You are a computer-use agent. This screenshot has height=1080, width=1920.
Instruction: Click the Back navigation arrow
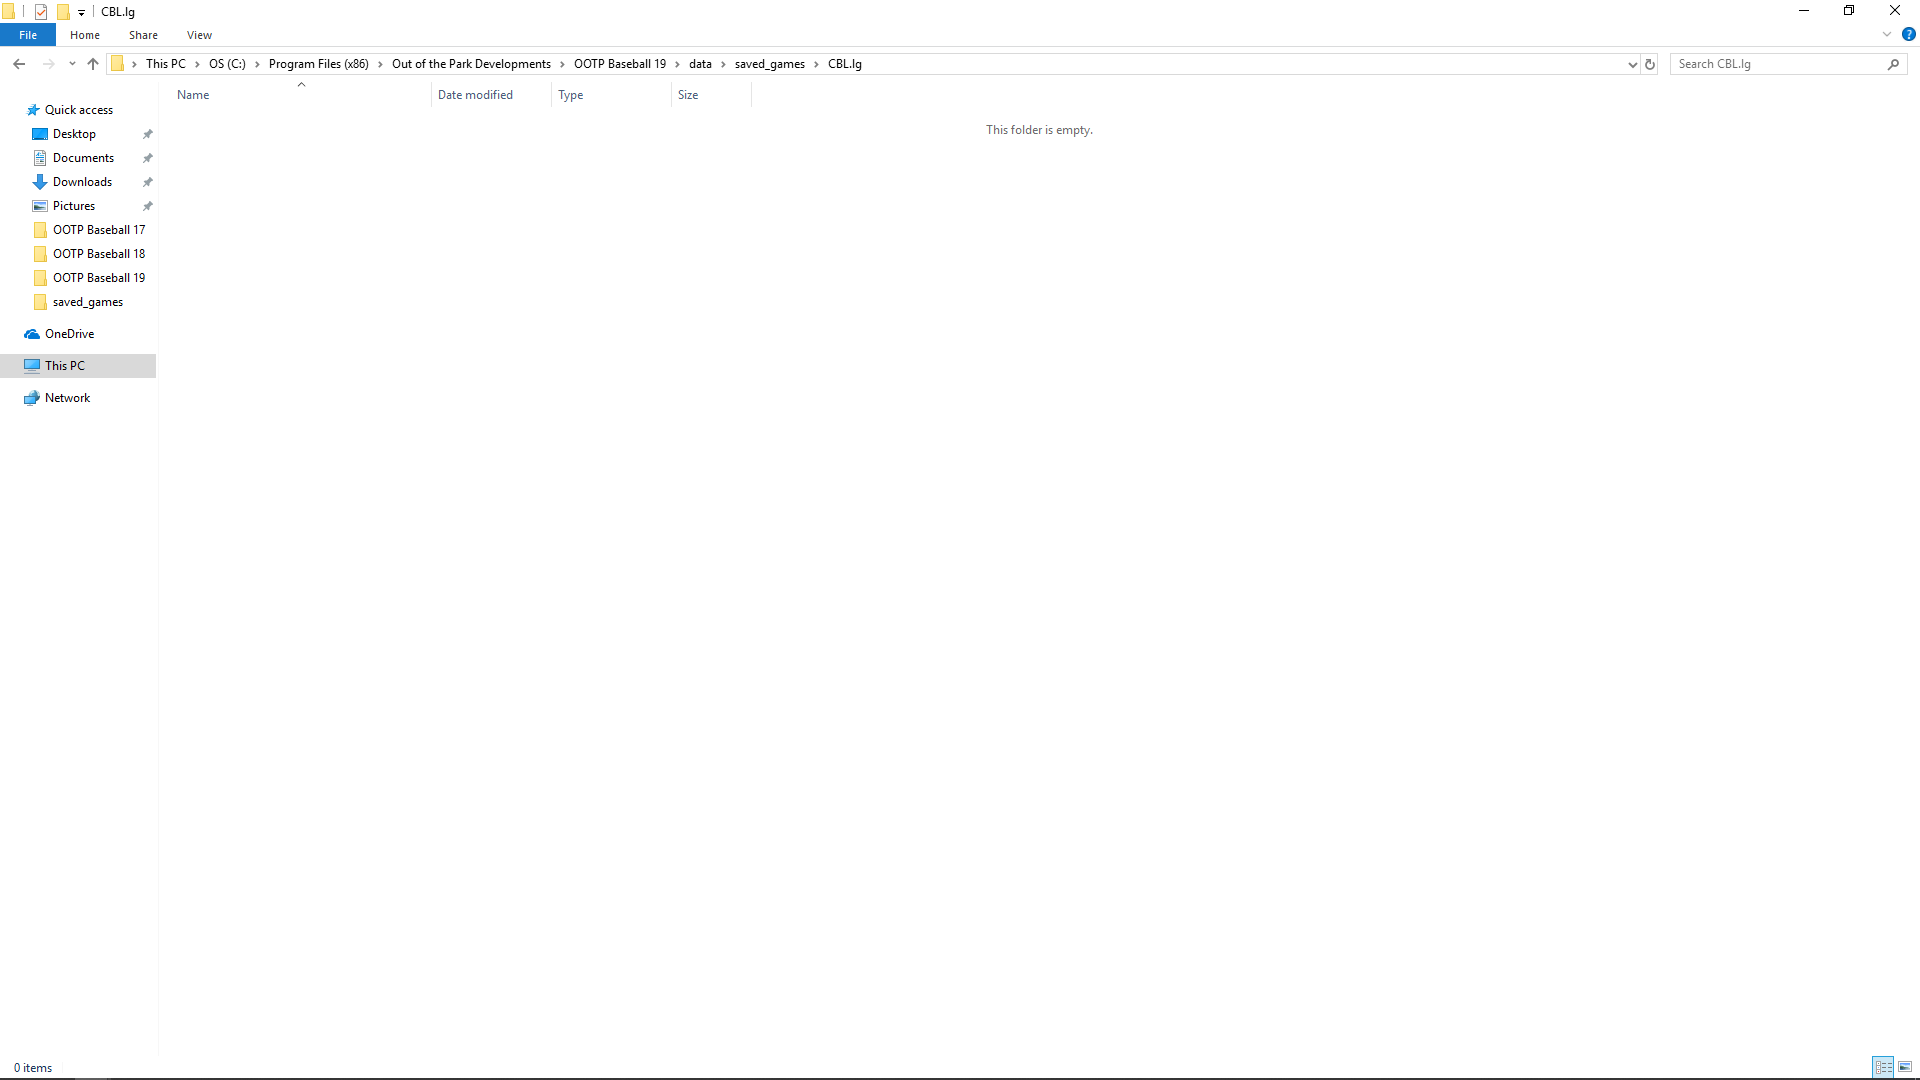click(x=19, y=64)
